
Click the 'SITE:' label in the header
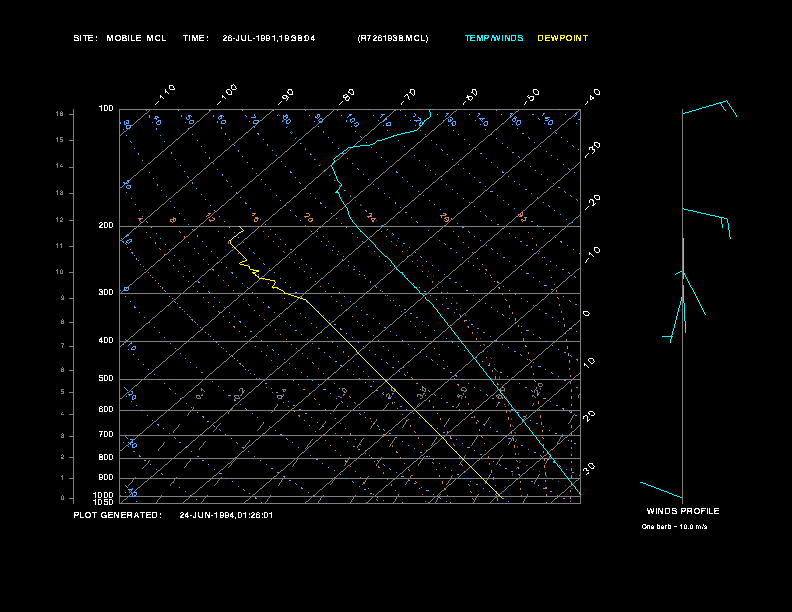pyautogui.click(x=85, y=38)
